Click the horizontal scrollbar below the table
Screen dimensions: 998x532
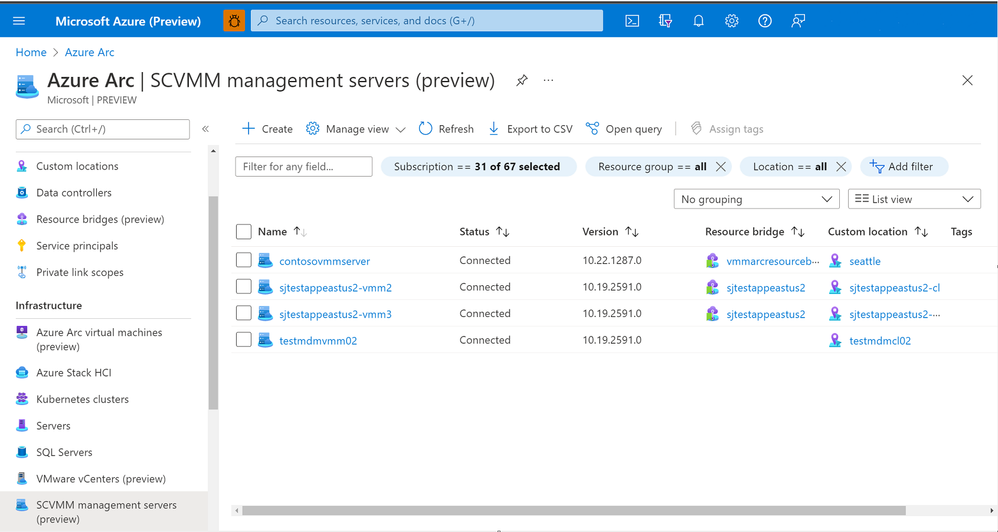(573, 510)
